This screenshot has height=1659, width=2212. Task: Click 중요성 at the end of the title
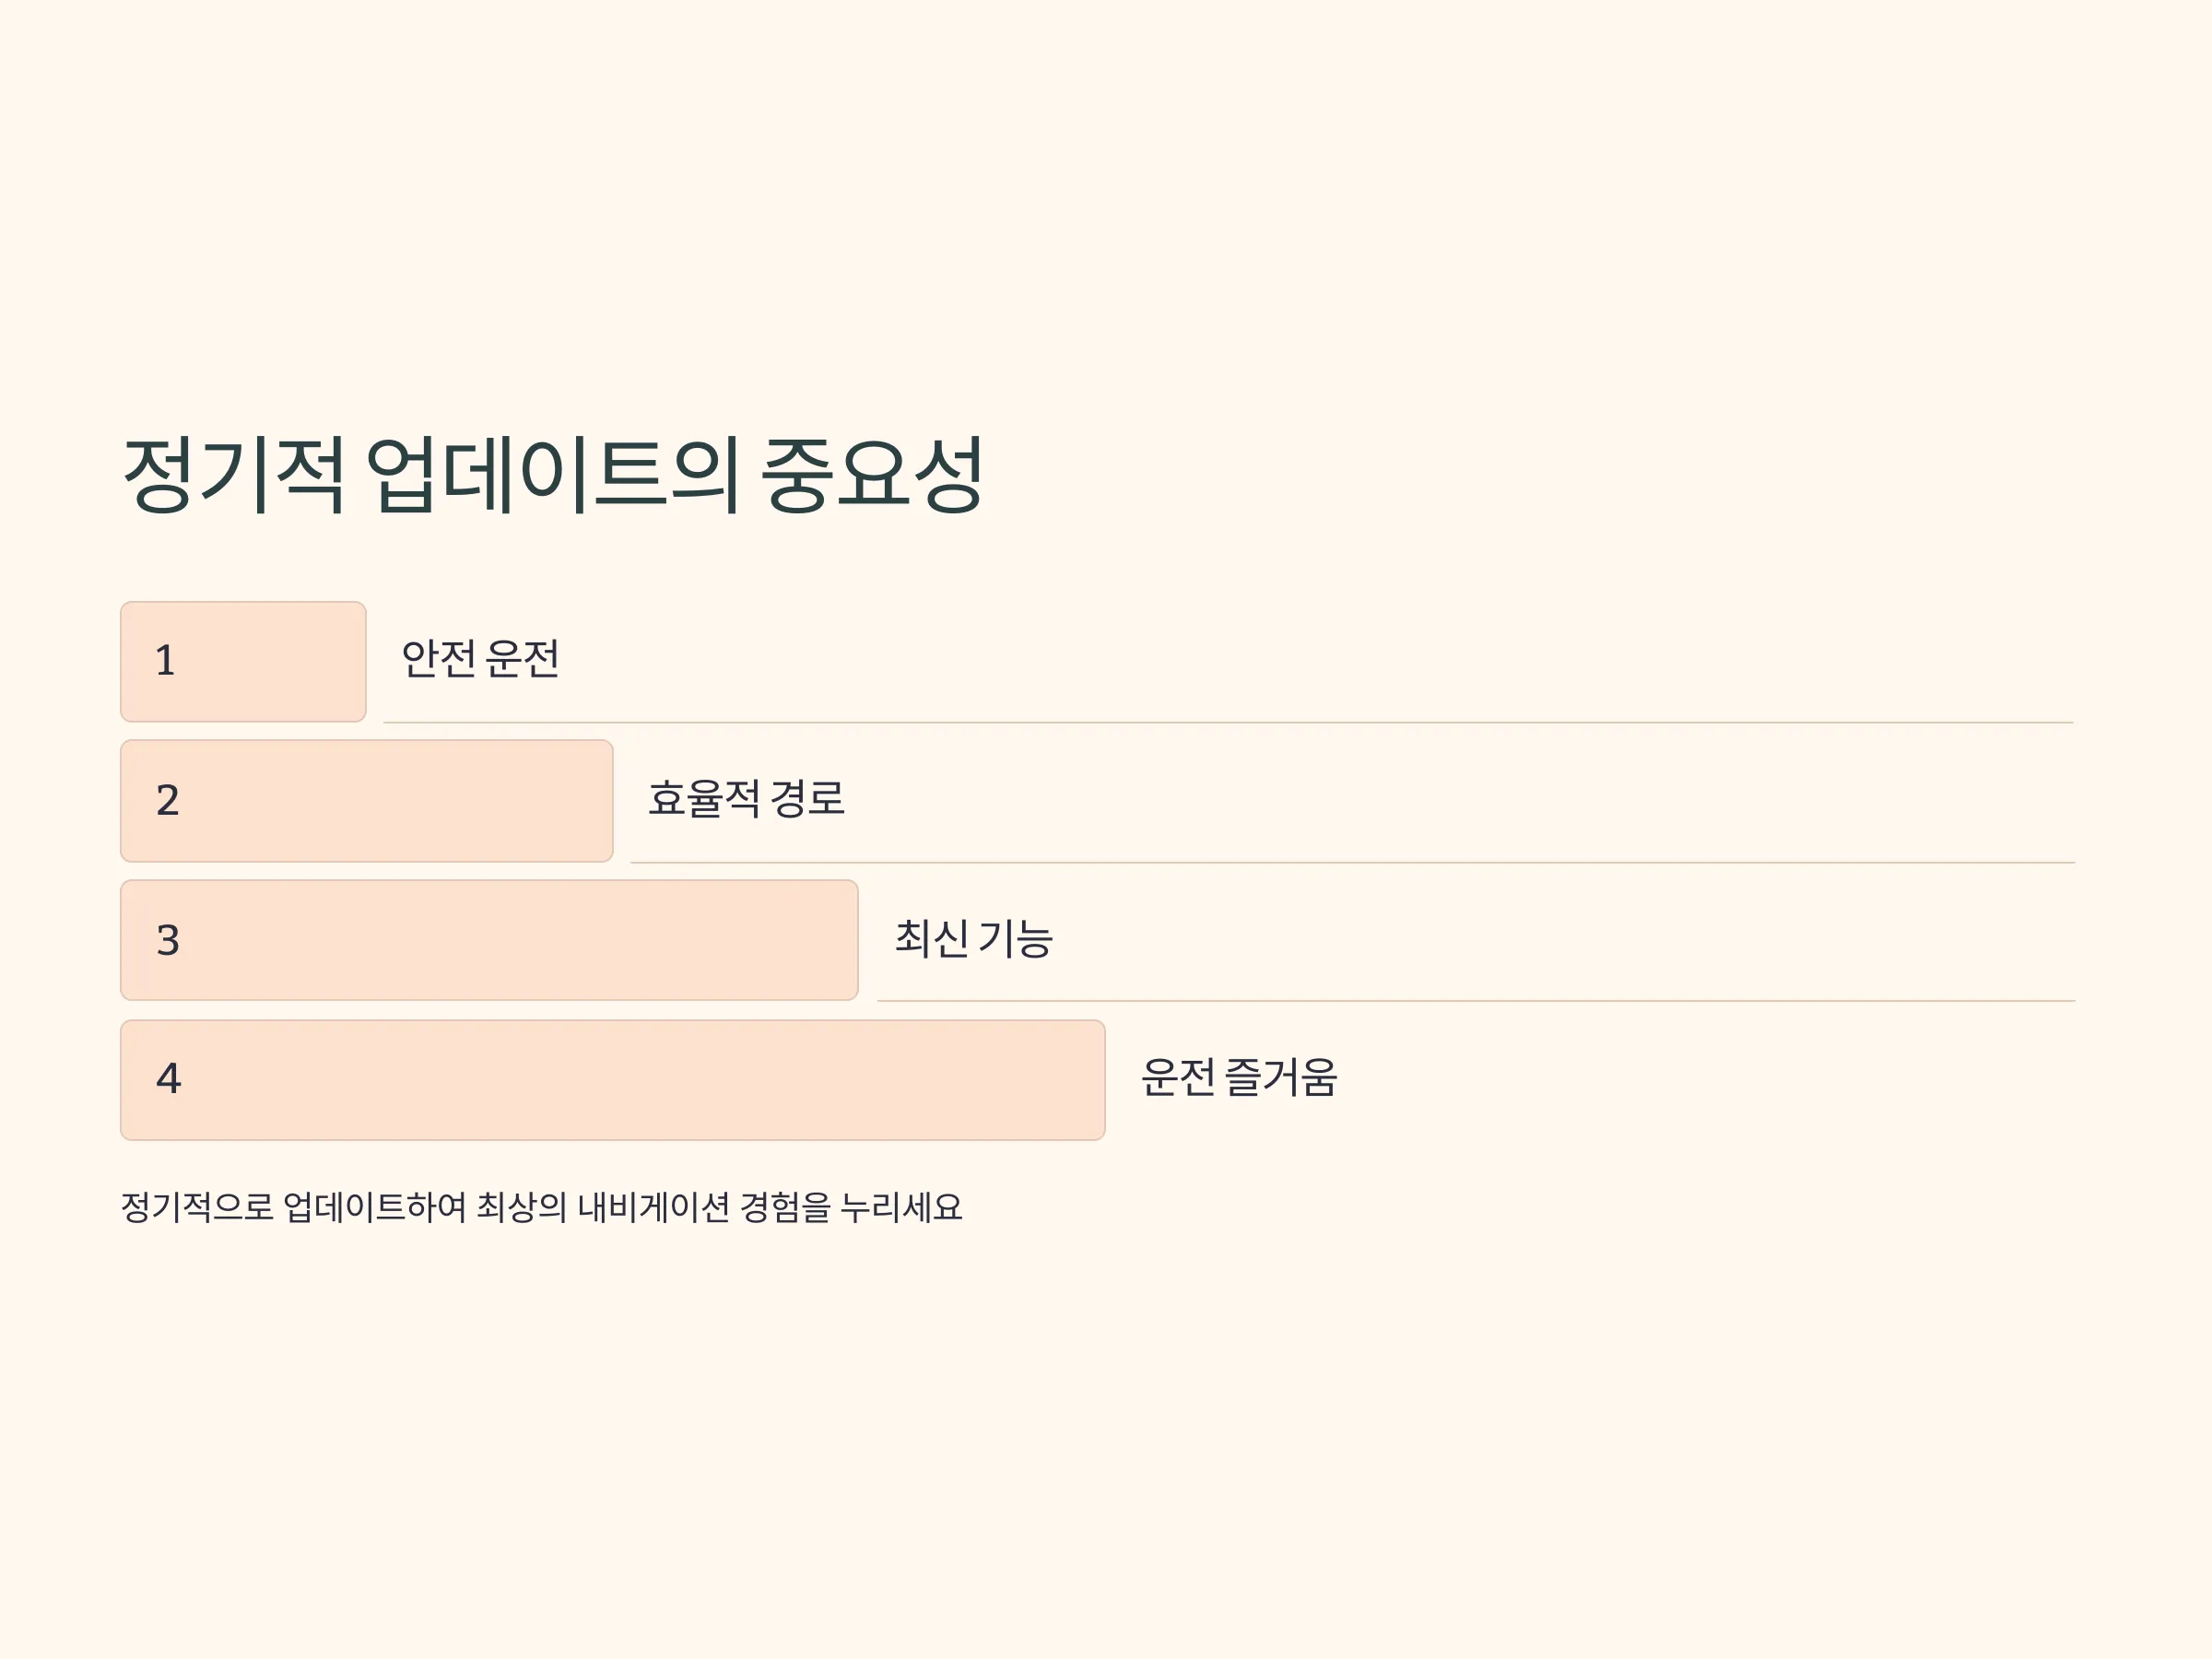click(873, 475)
